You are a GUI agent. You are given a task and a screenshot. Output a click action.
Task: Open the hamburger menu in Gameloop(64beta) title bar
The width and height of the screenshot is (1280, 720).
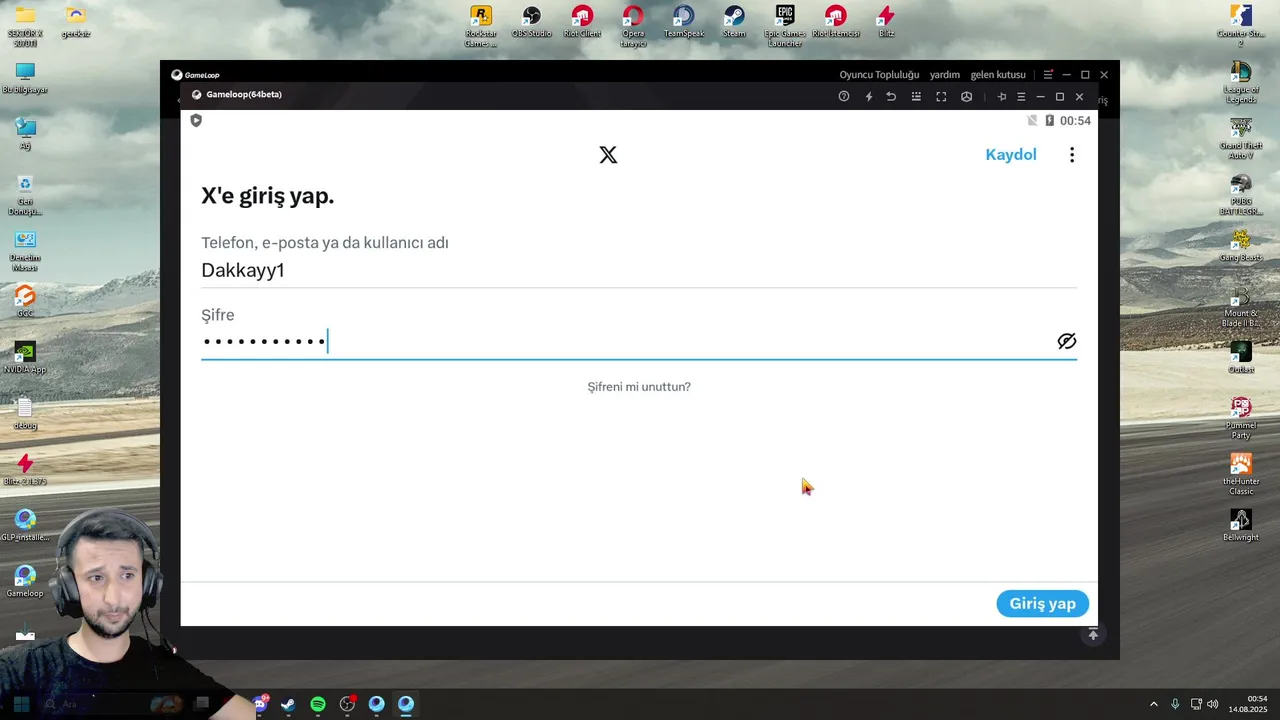(1021, 97)
